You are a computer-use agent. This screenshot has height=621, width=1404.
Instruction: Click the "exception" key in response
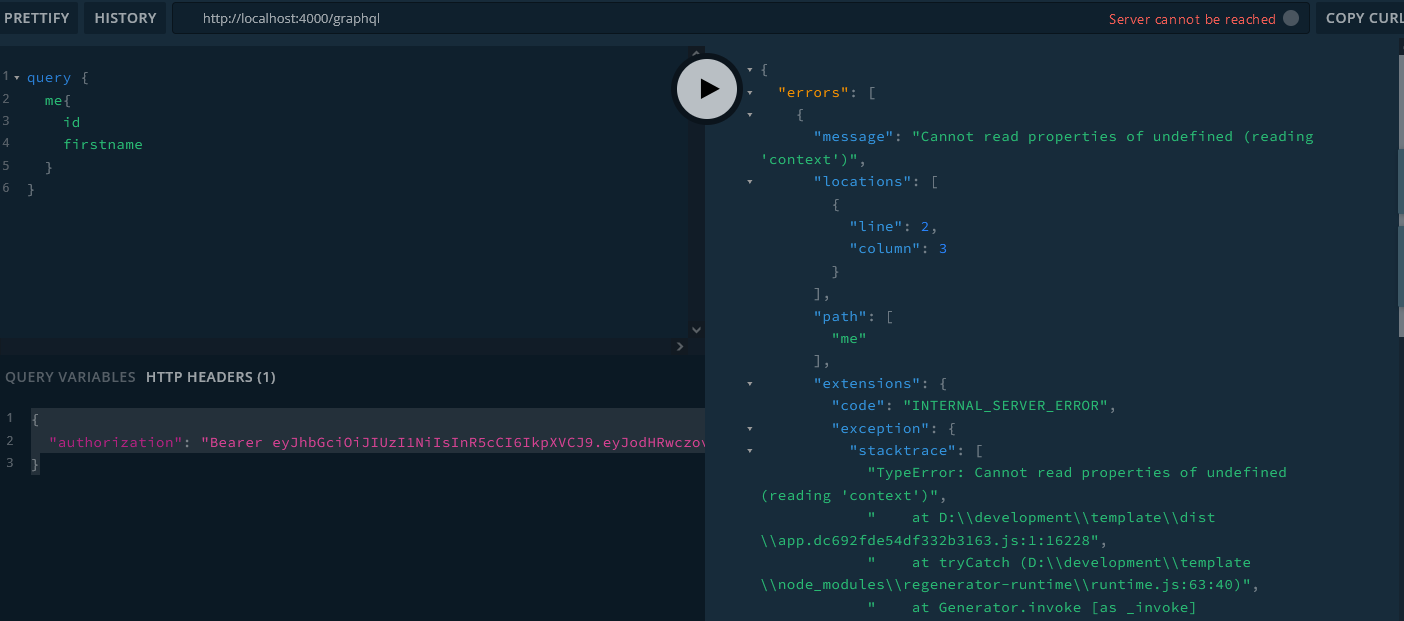pyautogui.click(x=880, y=428)
